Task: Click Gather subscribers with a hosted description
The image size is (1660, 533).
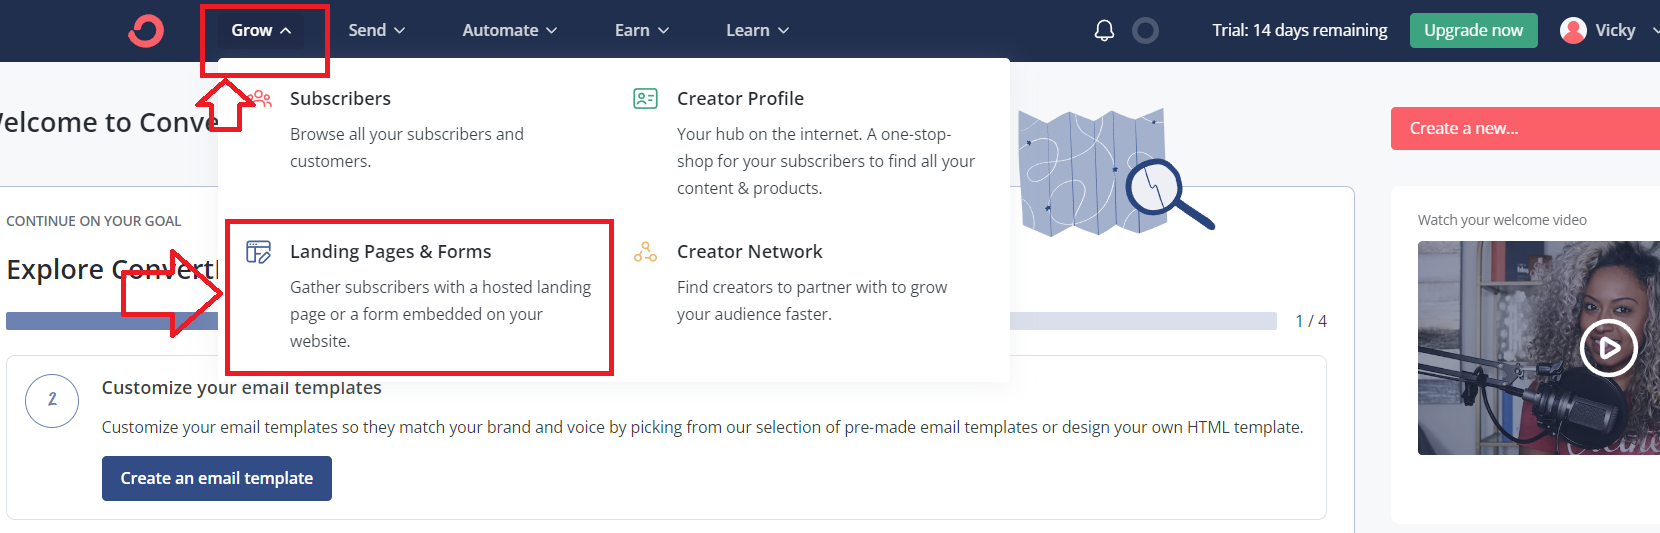Action: [x=440, y=314]
